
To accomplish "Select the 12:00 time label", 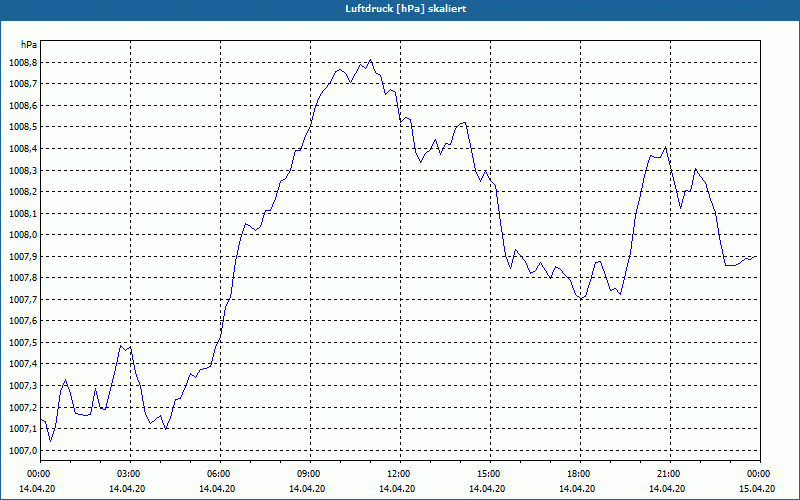I will point(398,474).
